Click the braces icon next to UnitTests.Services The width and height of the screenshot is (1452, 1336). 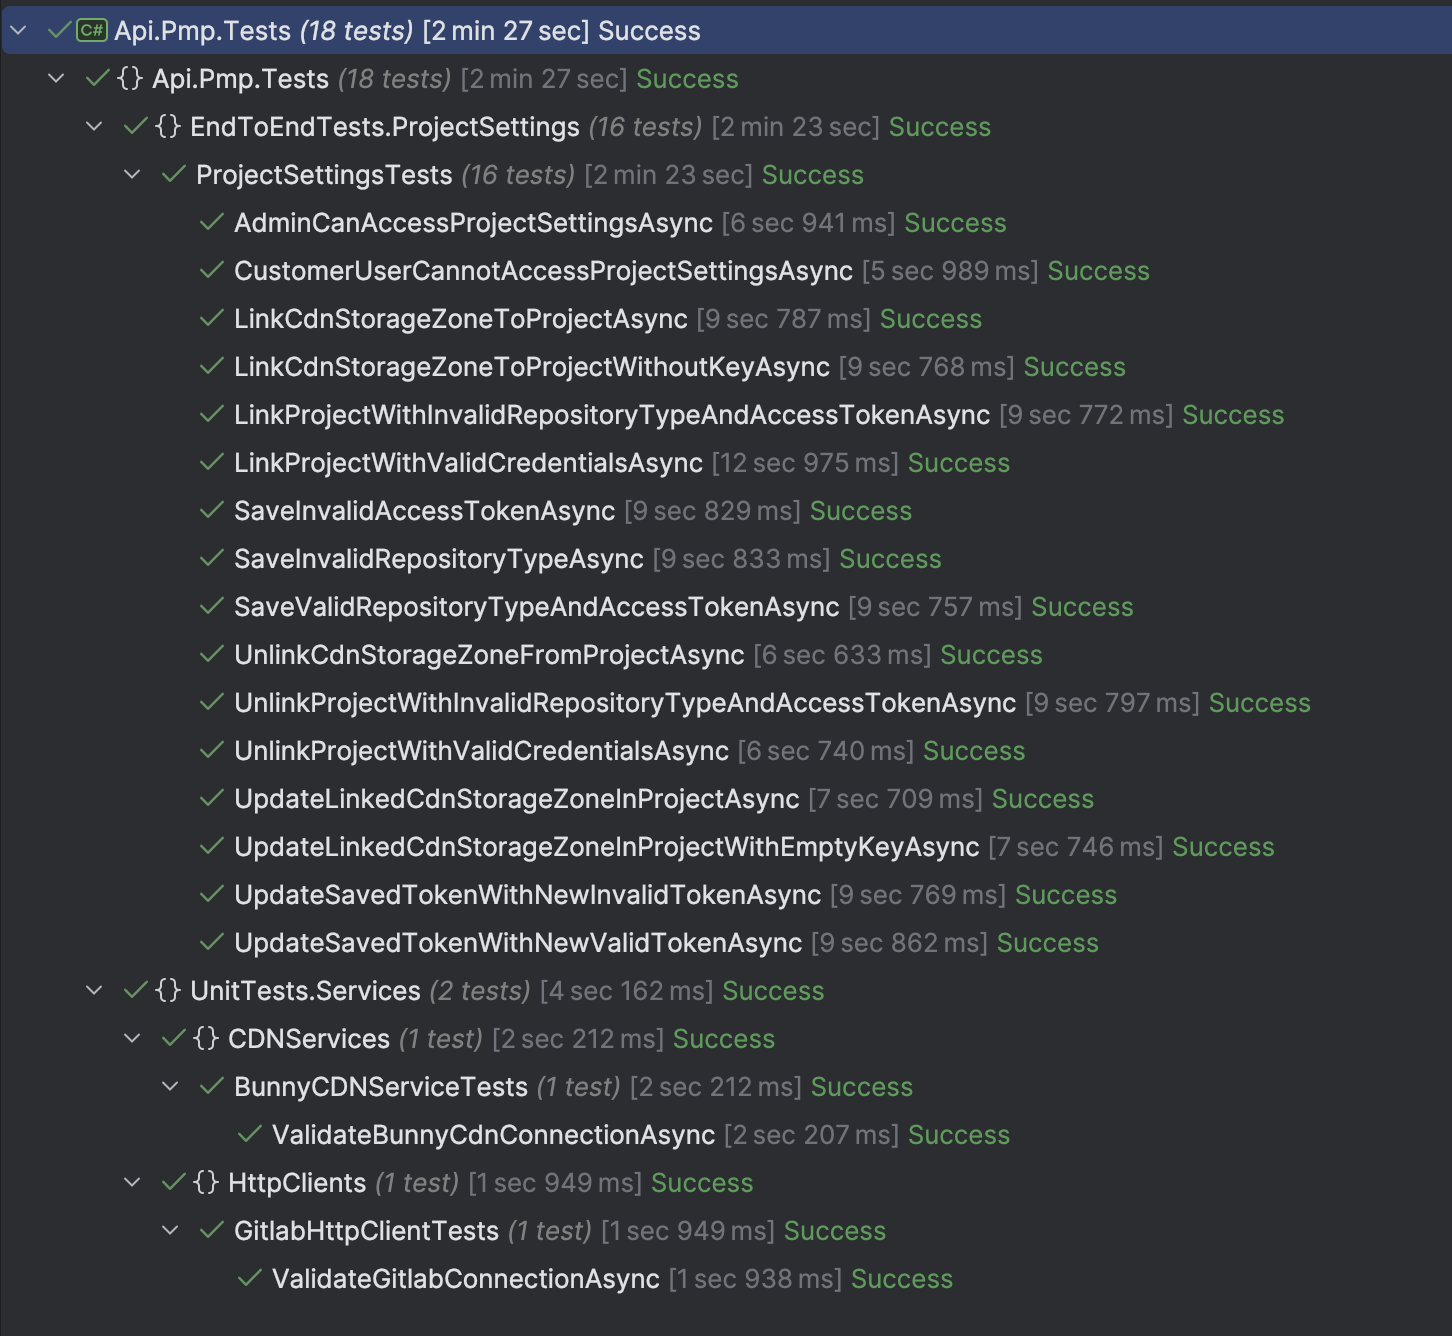pyautogui.click(x=168, y=991)
